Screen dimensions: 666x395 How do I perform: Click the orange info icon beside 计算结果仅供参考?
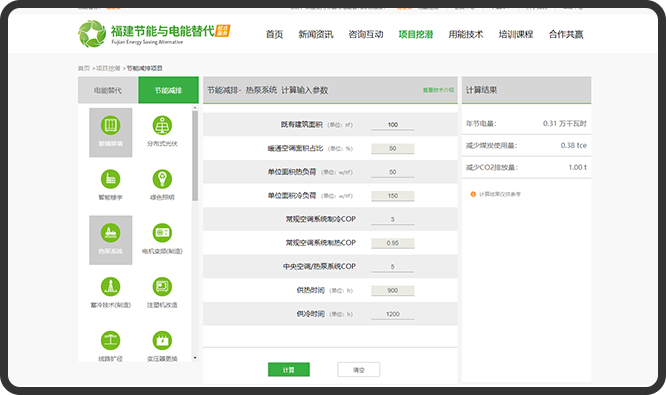click(473, 194)
